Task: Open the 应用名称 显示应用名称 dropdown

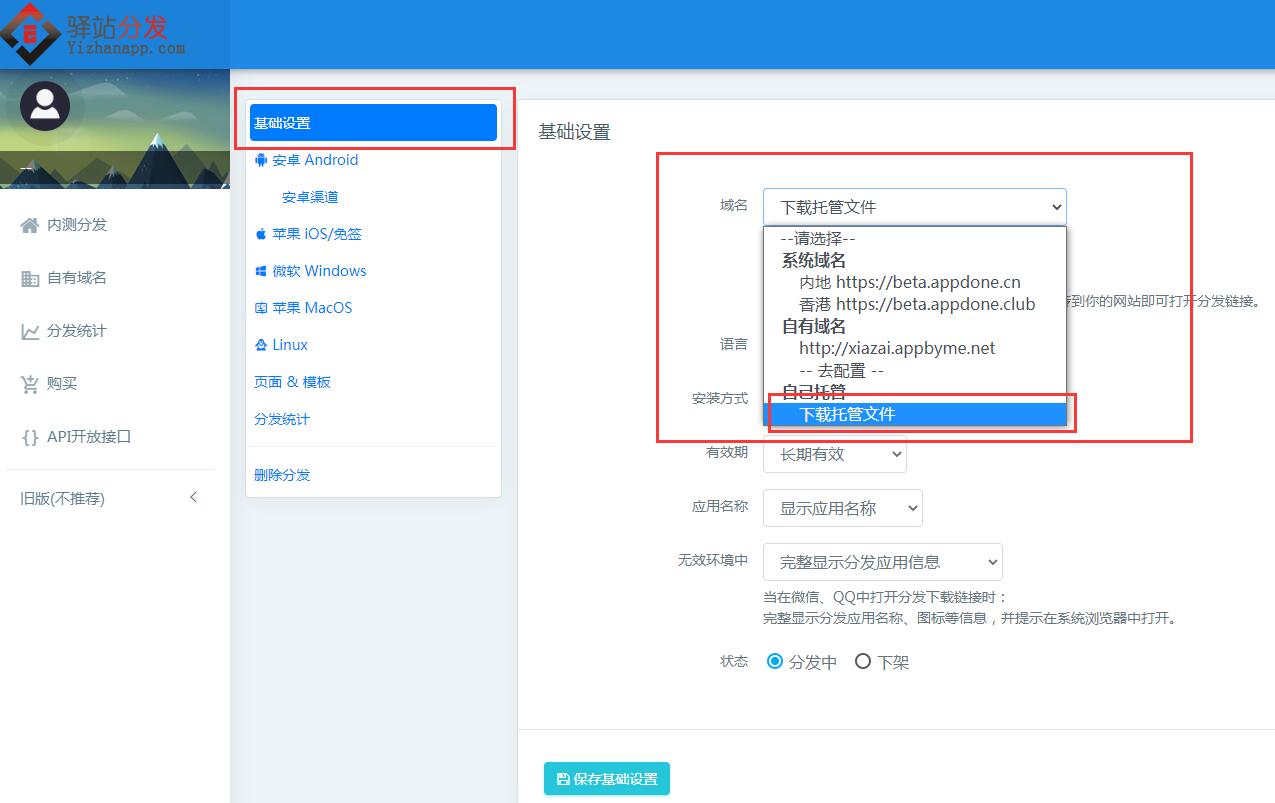Action: point(843,508)
